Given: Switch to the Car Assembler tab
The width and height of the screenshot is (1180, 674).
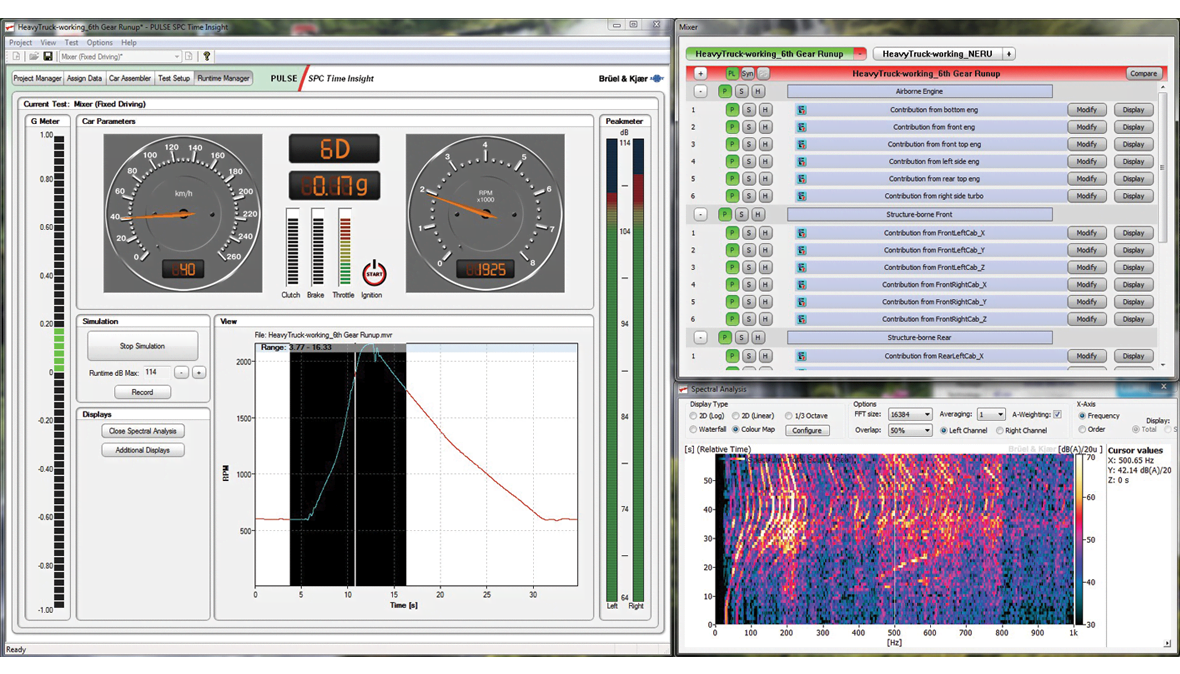Looking at the screenshot, I should click(x=130, y=78).
